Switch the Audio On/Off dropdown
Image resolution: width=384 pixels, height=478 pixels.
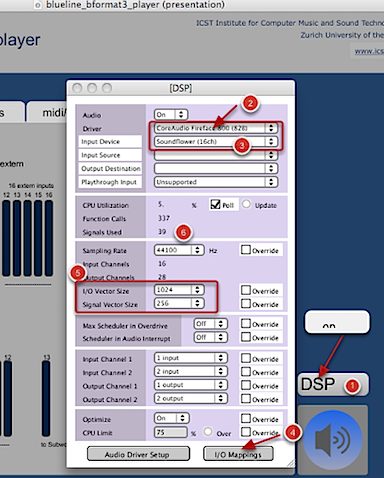171,115
